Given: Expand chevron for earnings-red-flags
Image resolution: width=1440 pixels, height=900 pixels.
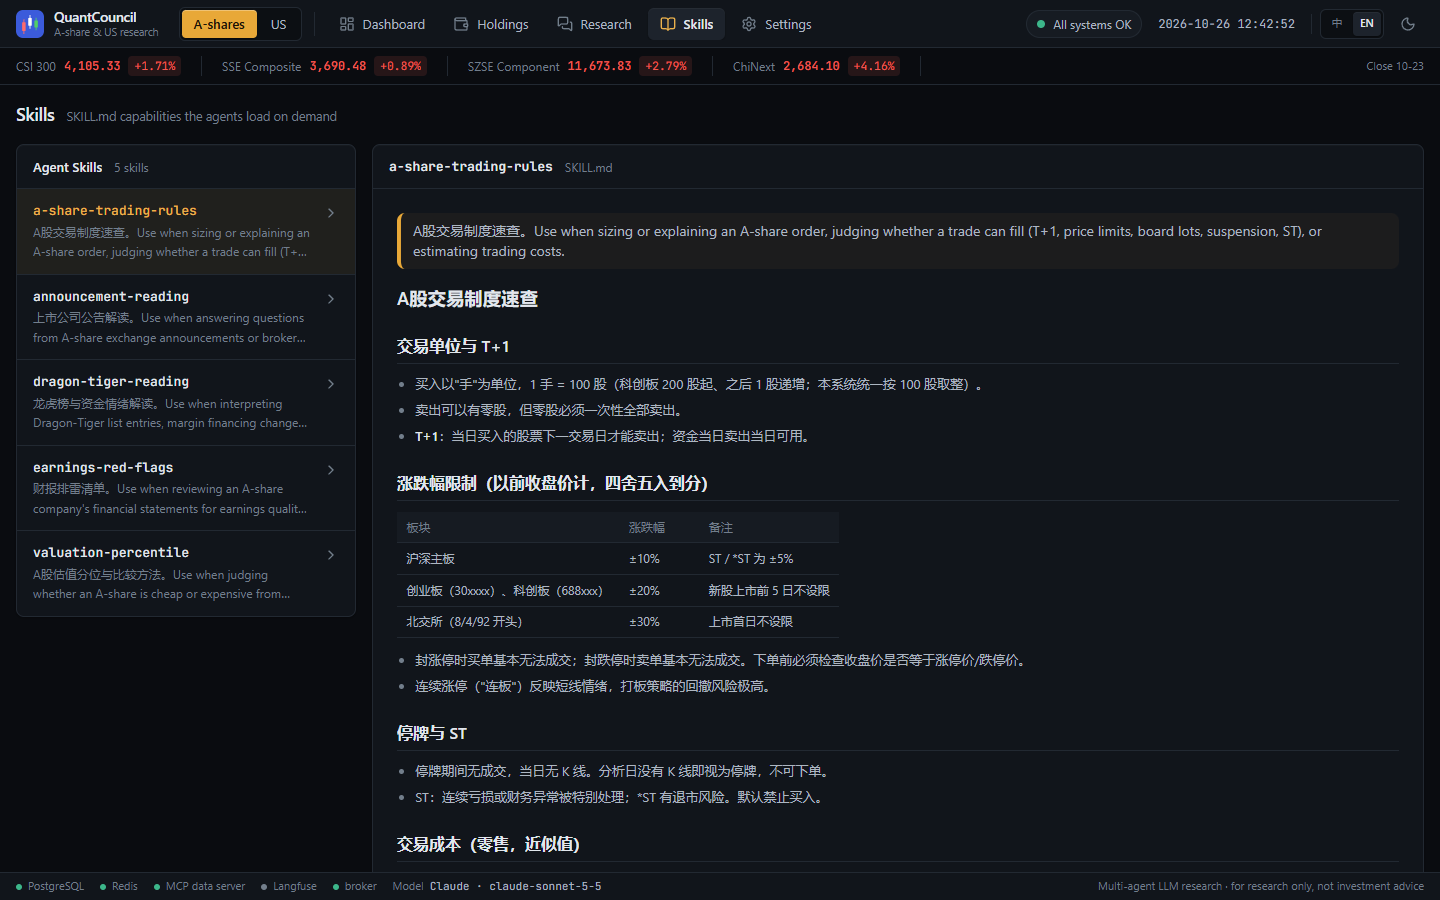Looking at the screenshot, I should [331, 470].
